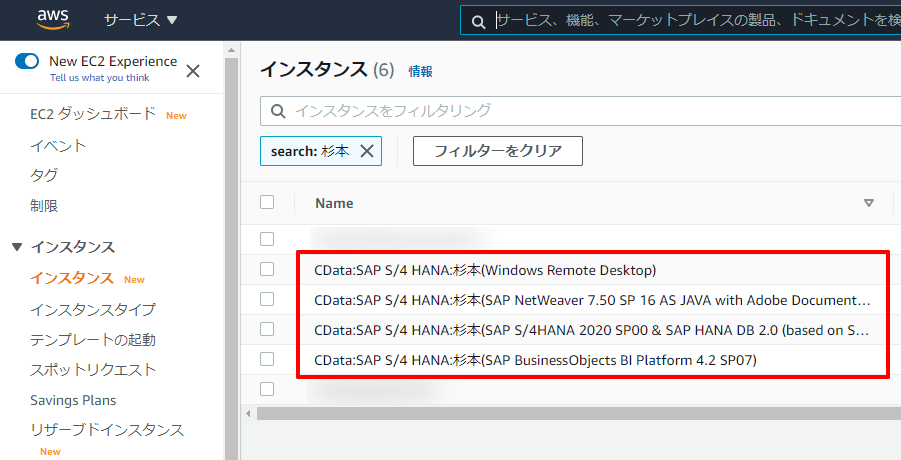Open テンプレートの起動 in sidebar
Image resolution: width=901 pixels, height=460 pixels.
(93, 339)
